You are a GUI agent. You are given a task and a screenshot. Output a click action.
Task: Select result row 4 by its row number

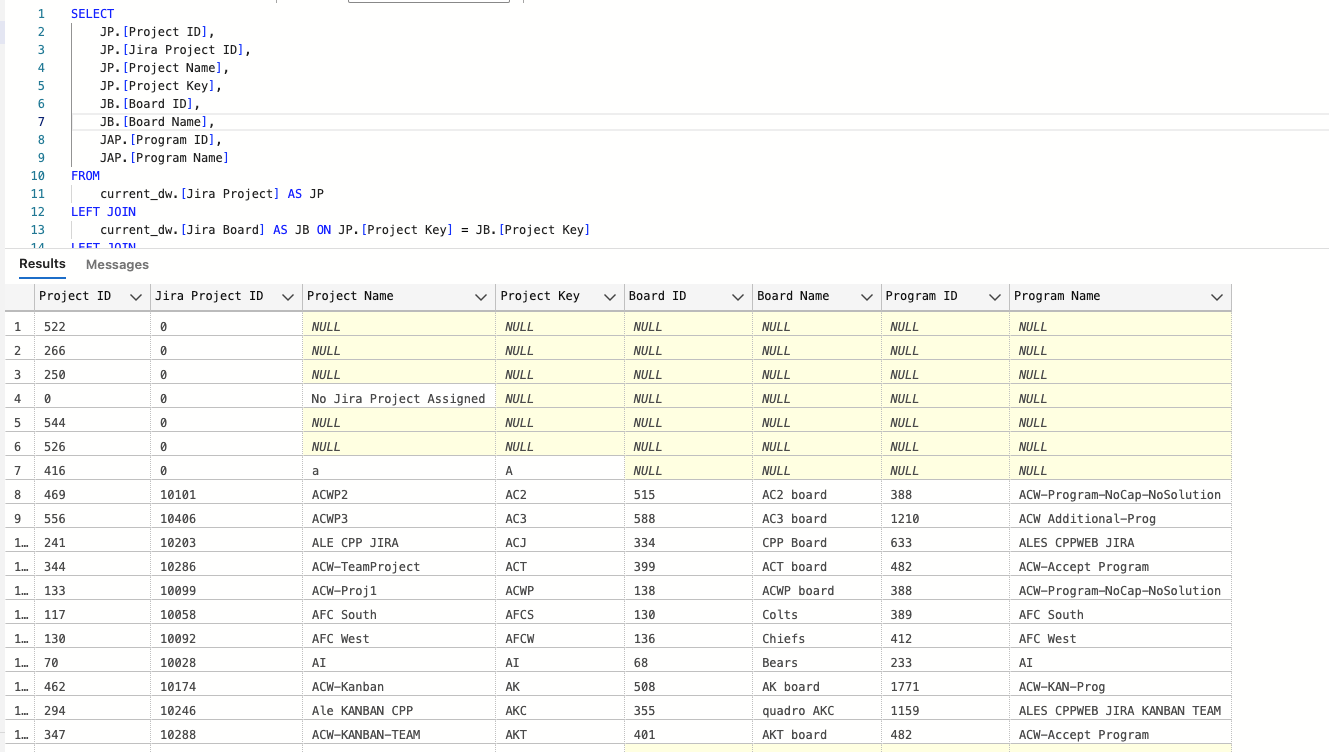(18, 399)
